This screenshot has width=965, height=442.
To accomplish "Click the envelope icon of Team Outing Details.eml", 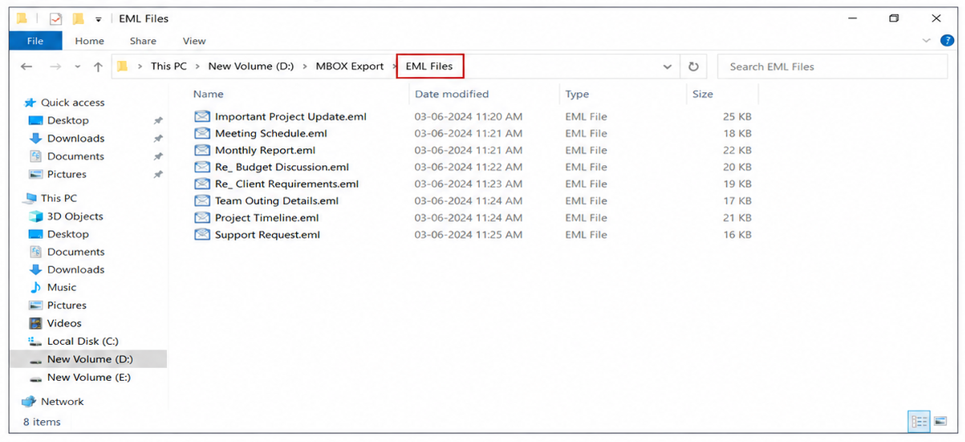I will (x=202, y=201).
